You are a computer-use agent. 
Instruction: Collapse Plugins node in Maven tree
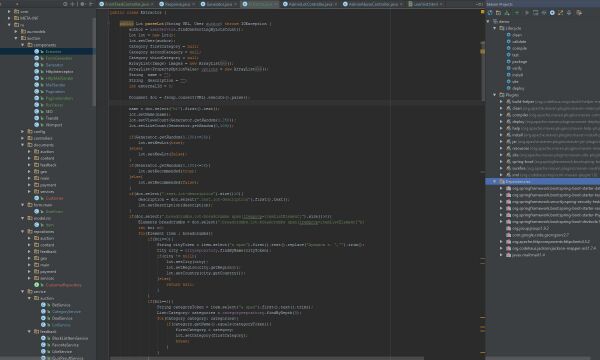click(494, 94)
